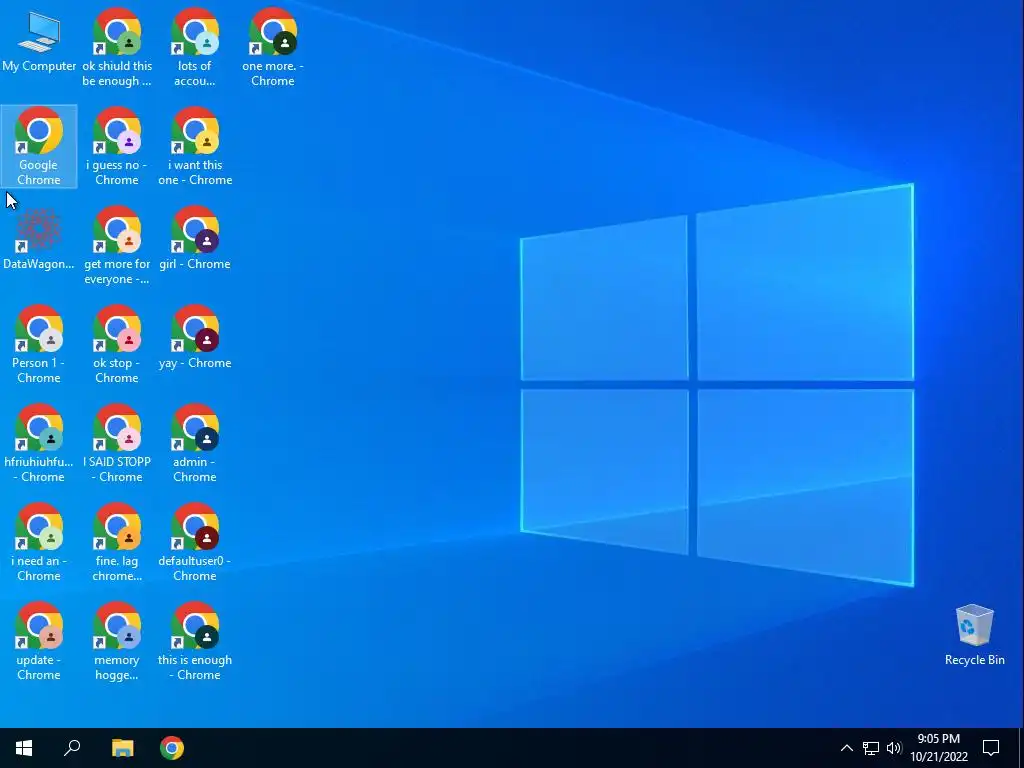Open the clock showing 9:05 PM
The image size is (1024, 768).
click(x=938, y=748)
